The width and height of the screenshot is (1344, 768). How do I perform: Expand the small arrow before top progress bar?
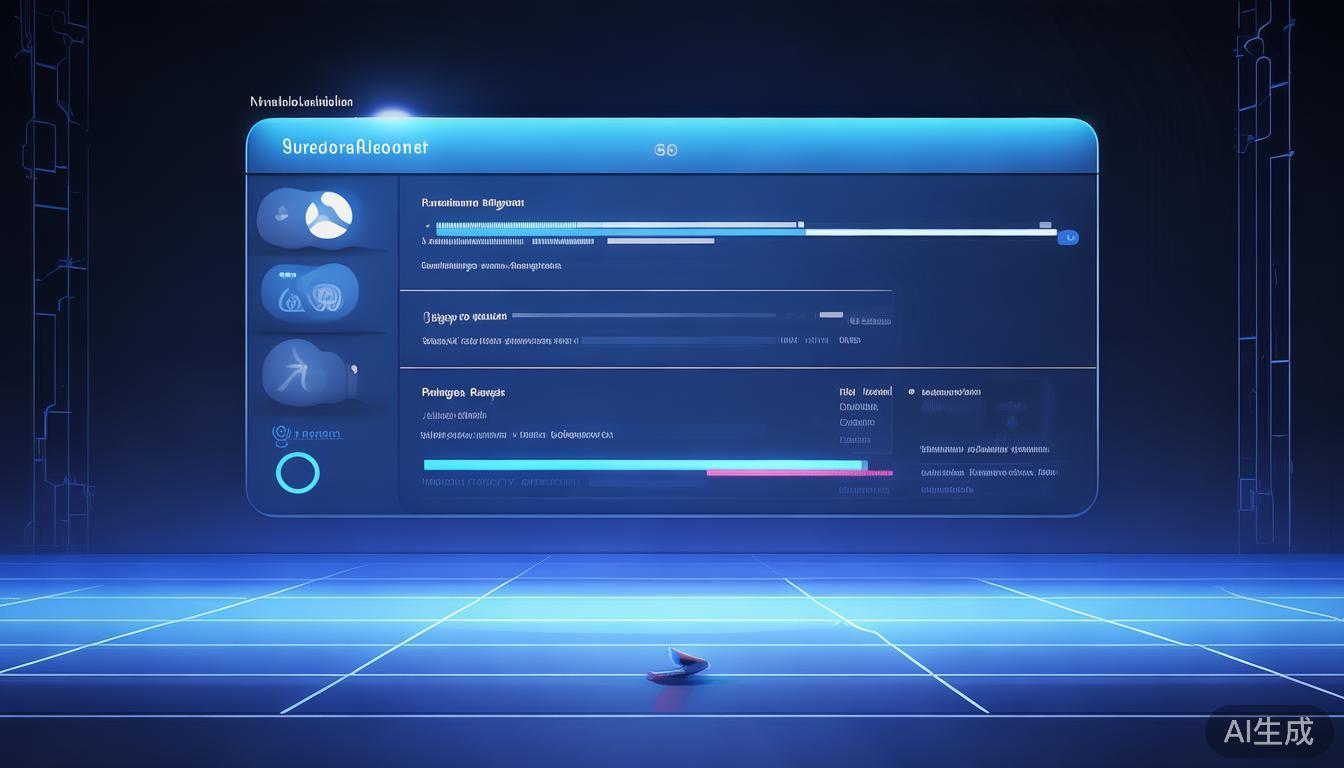pos(427,226)
